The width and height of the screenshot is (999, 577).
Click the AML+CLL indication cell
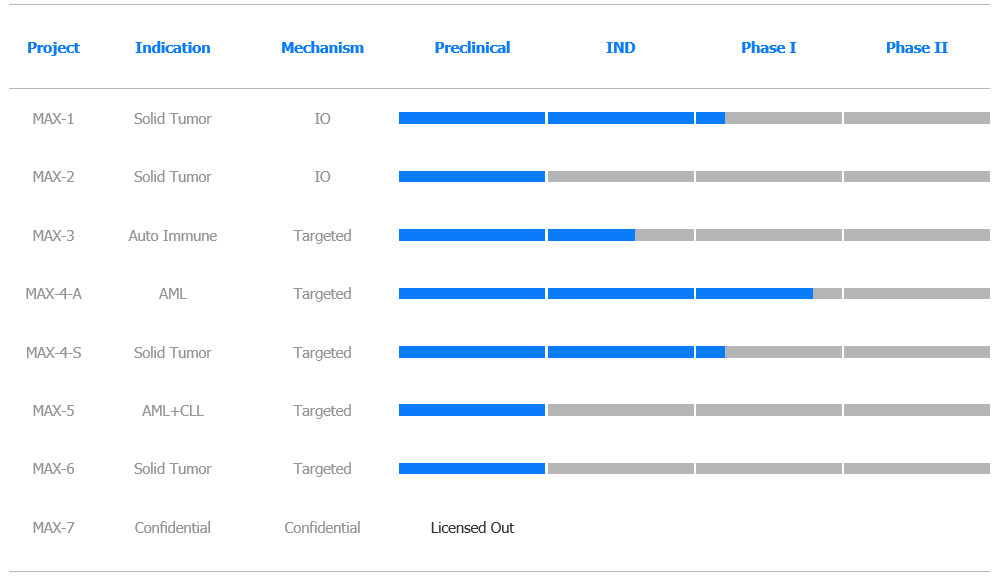173,411
